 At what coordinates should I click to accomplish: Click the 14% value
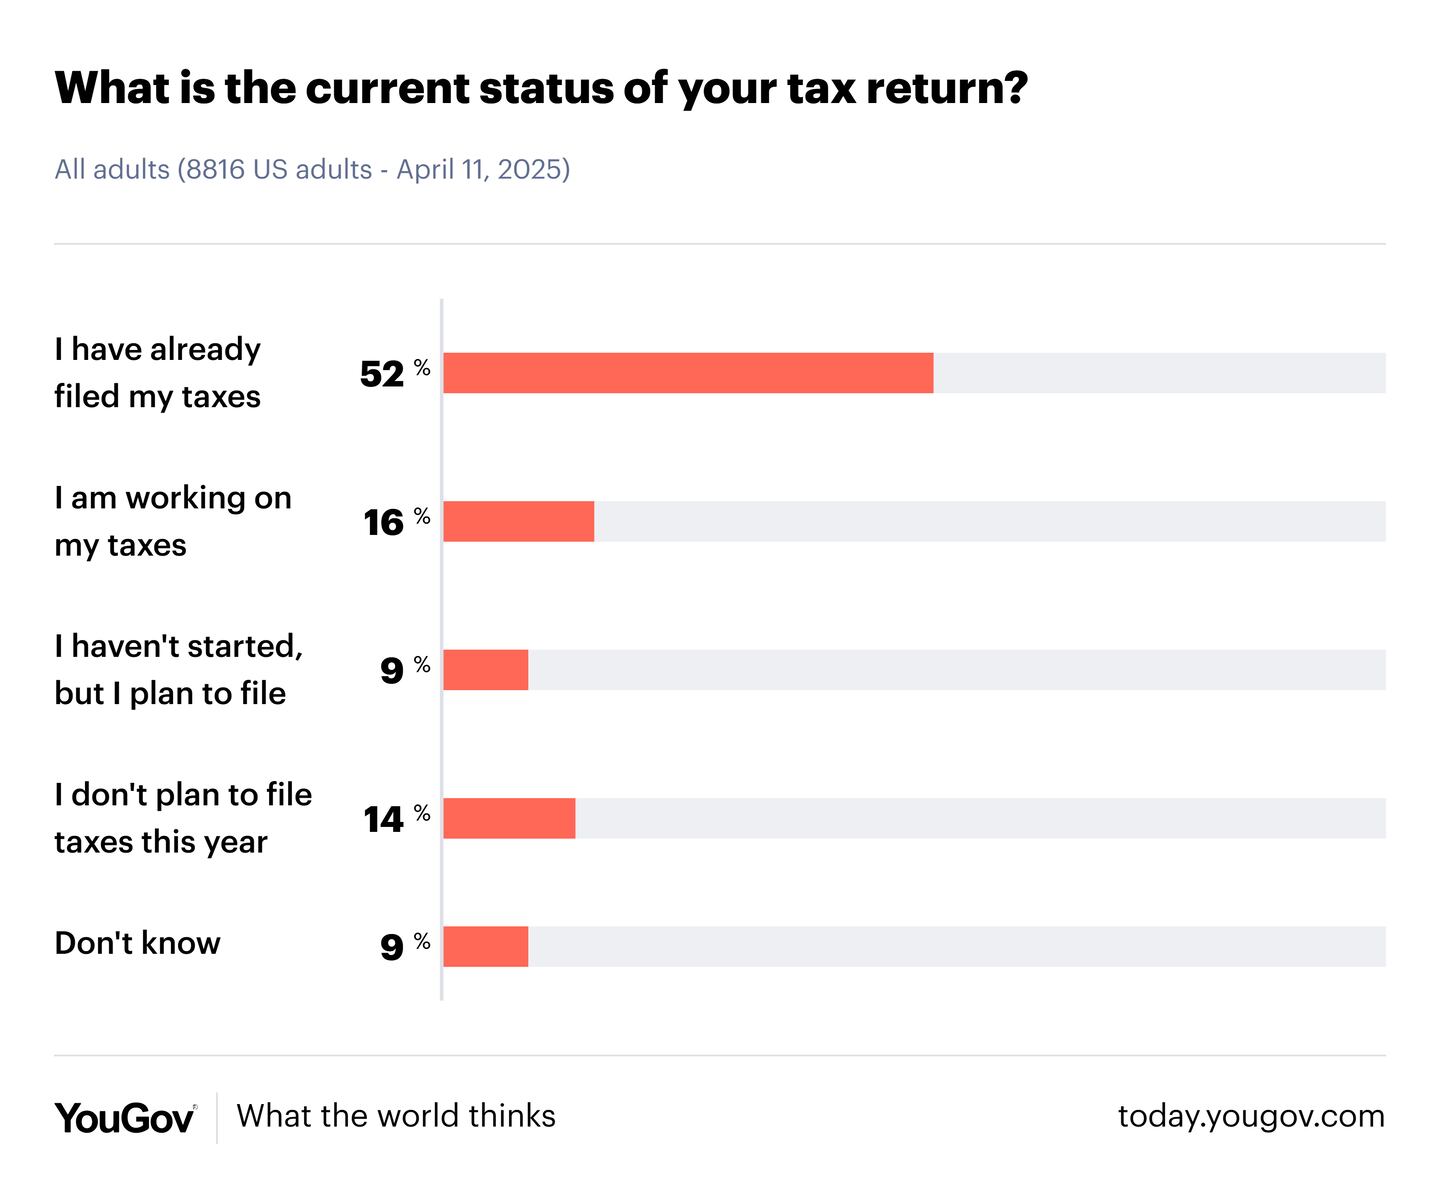coord(384,820)
